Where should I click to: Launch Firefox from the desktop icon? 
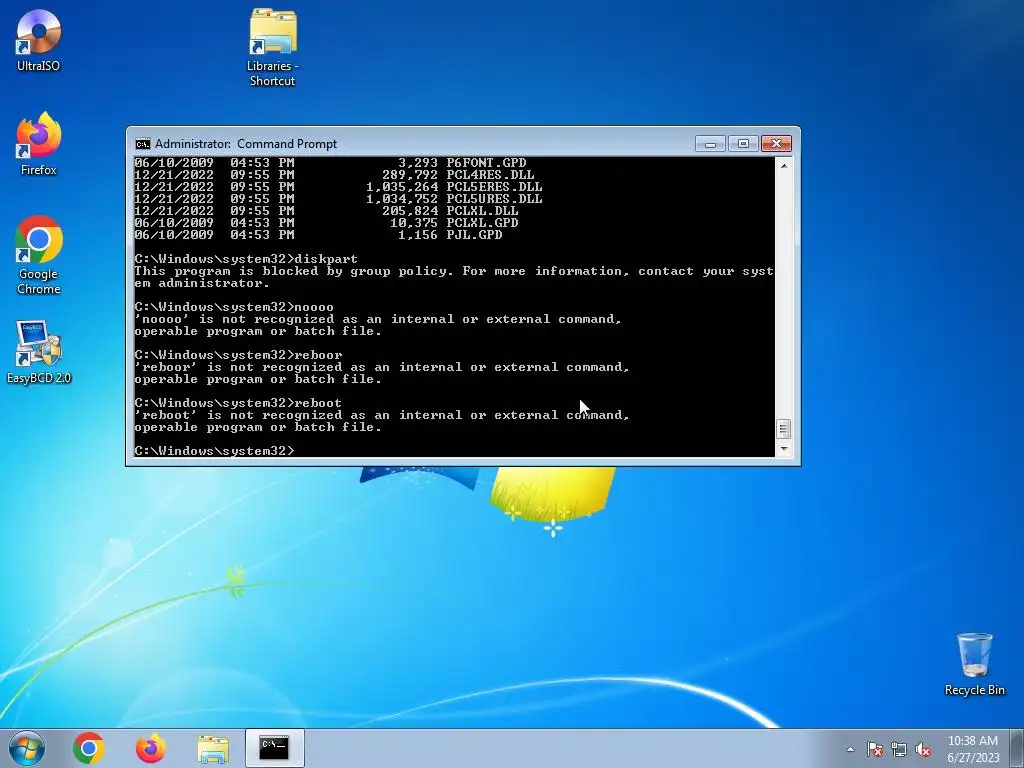pyautogui.click(x=39, y=144)
